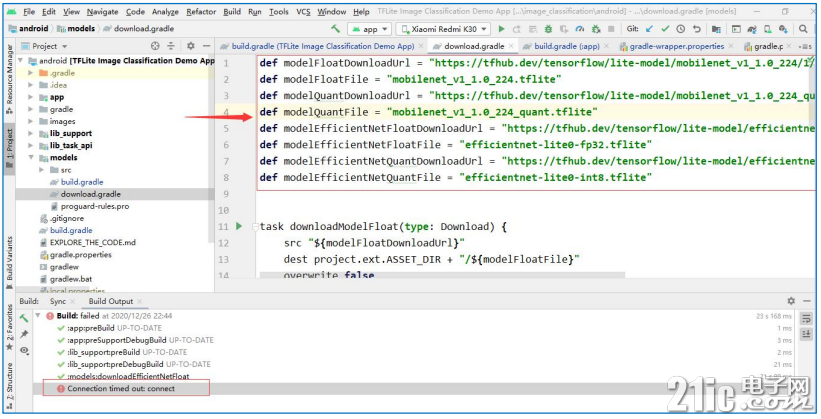Screen dimensions: 821x419
Task: Click Git commit green checkmark
Action: click(x=665, y=29)
